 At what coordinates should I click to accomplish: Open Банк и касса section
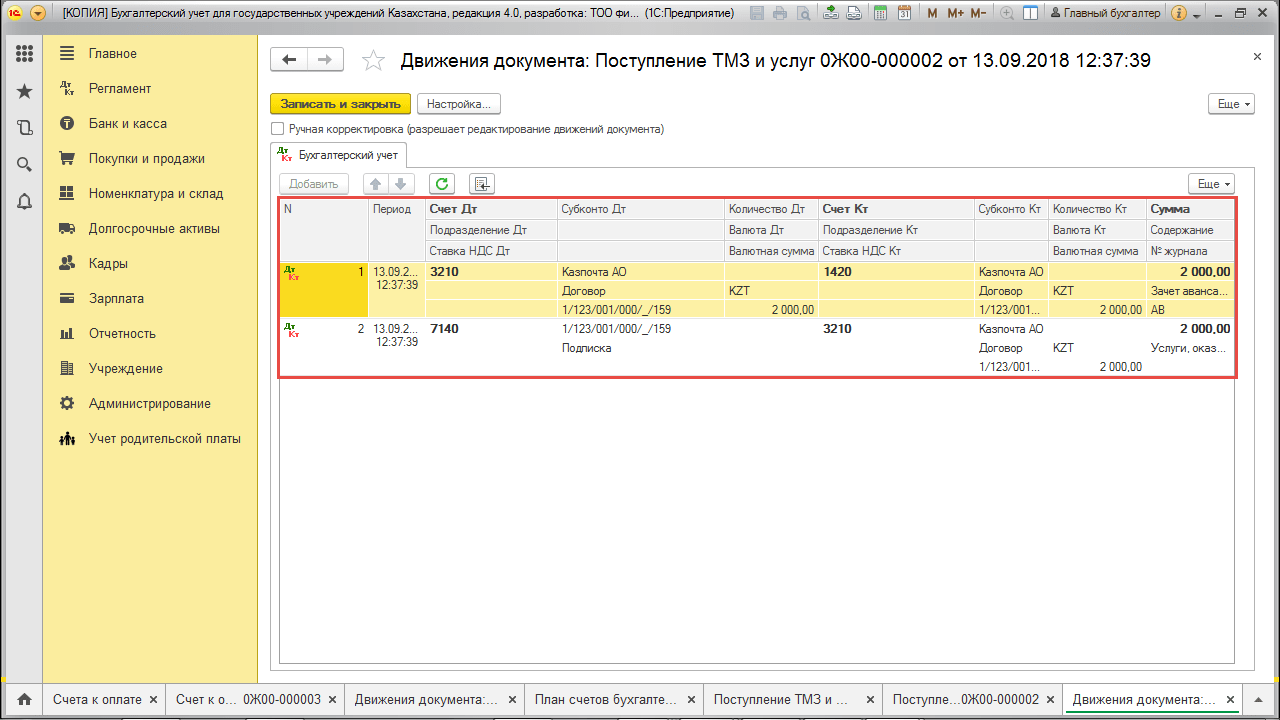coord(127,124)
